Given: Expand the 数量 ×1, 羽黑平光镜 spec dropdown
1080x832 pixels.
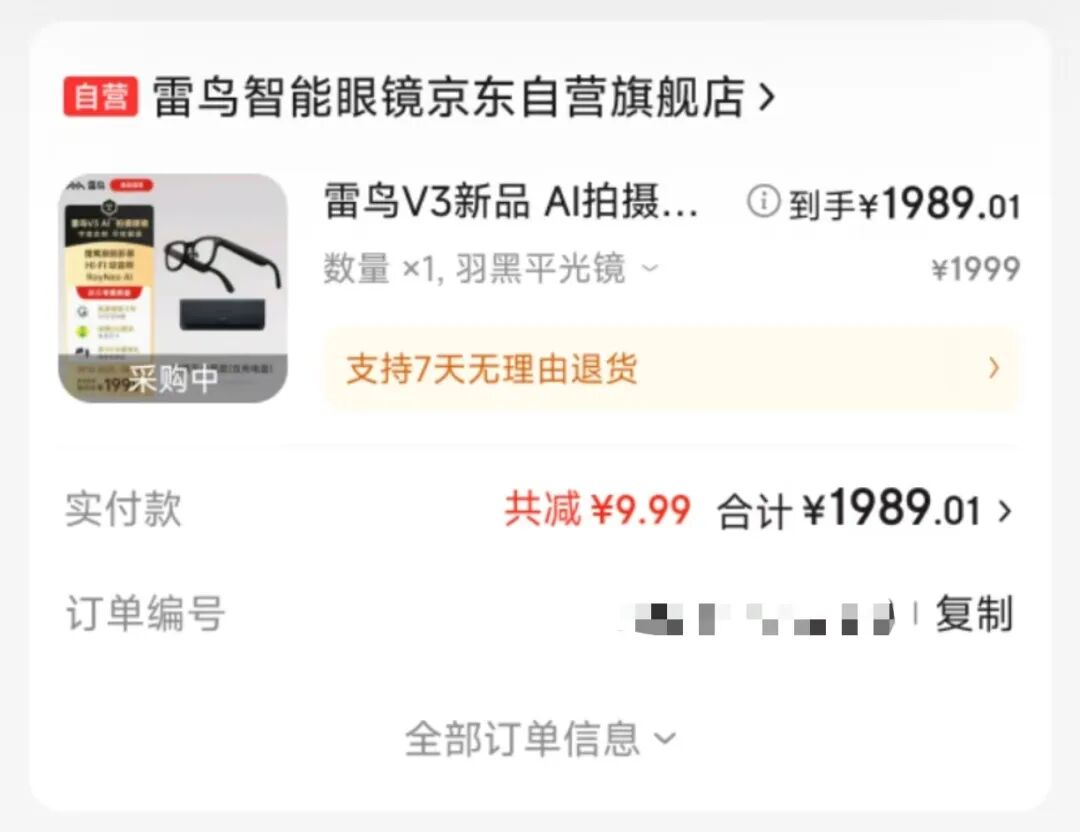Looking at the screenshot, I should click(491, 269).
